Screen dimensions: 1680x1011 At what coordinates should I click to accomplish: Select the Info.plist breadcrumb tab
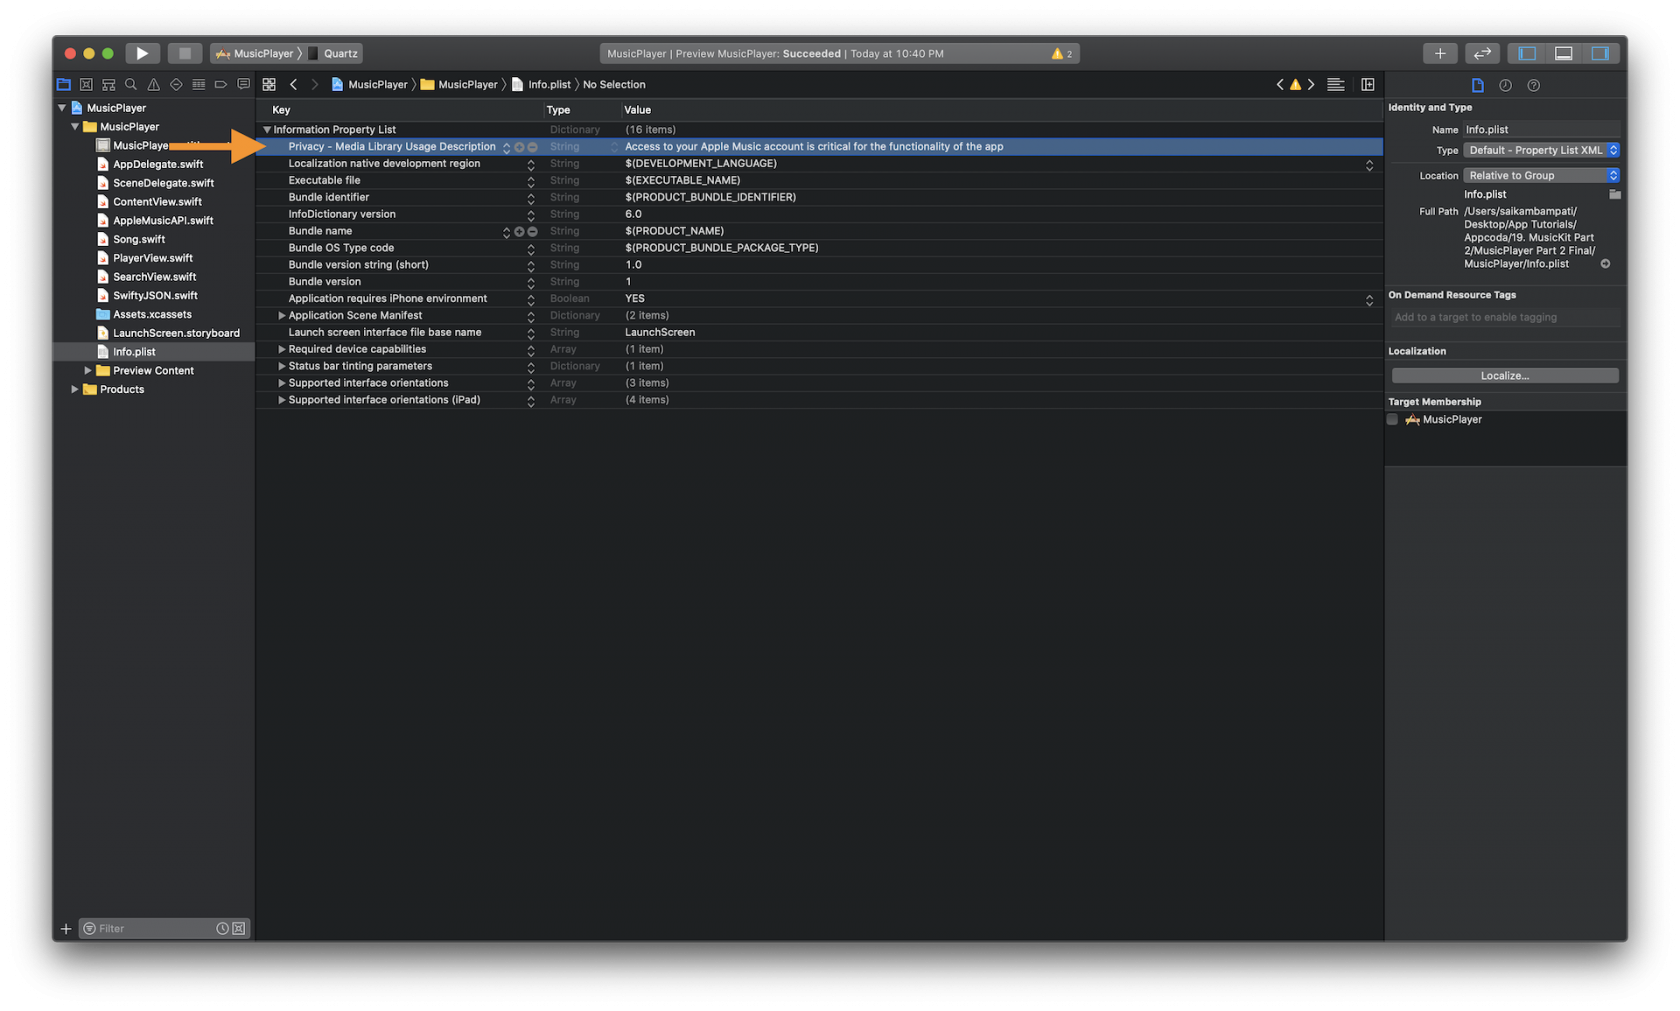[x=548, y=84]
